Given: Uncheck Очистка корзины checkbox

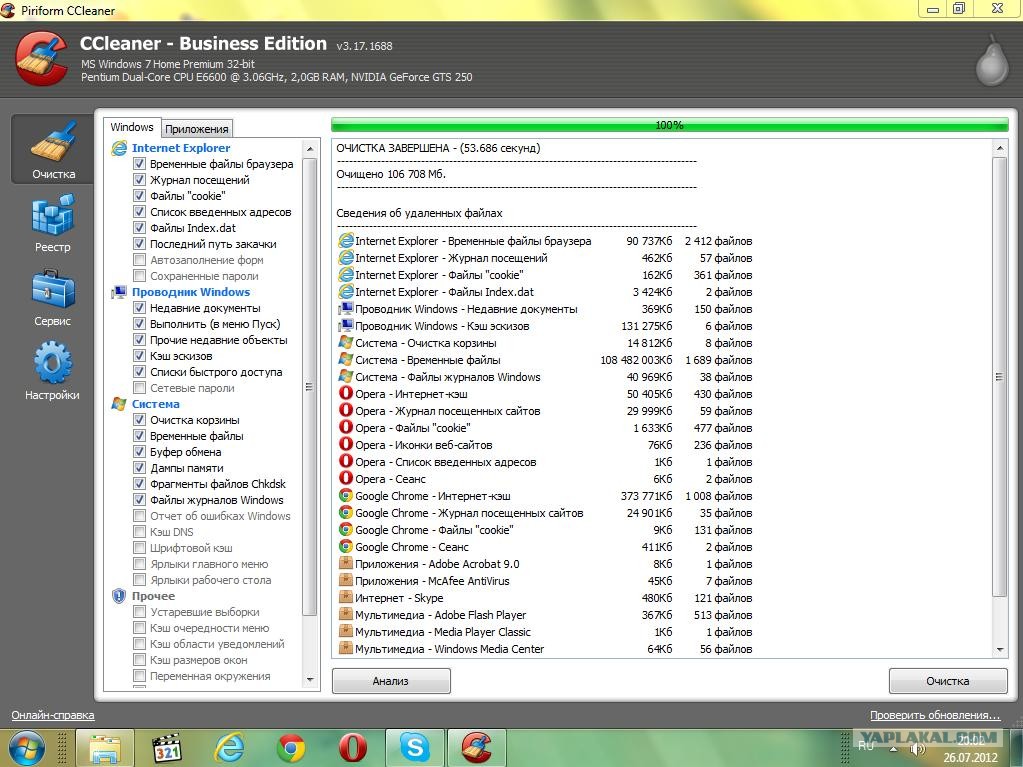Looking at the screenshot, I should point(139,419).
